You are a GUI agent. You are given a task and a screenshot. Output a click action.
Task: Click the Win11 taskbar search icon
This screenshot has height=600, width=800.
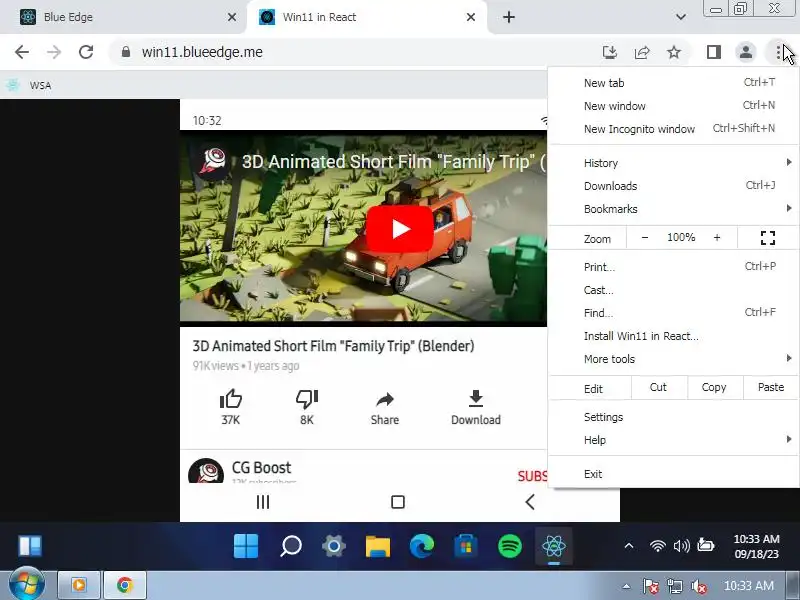click(x=291, y=546)
